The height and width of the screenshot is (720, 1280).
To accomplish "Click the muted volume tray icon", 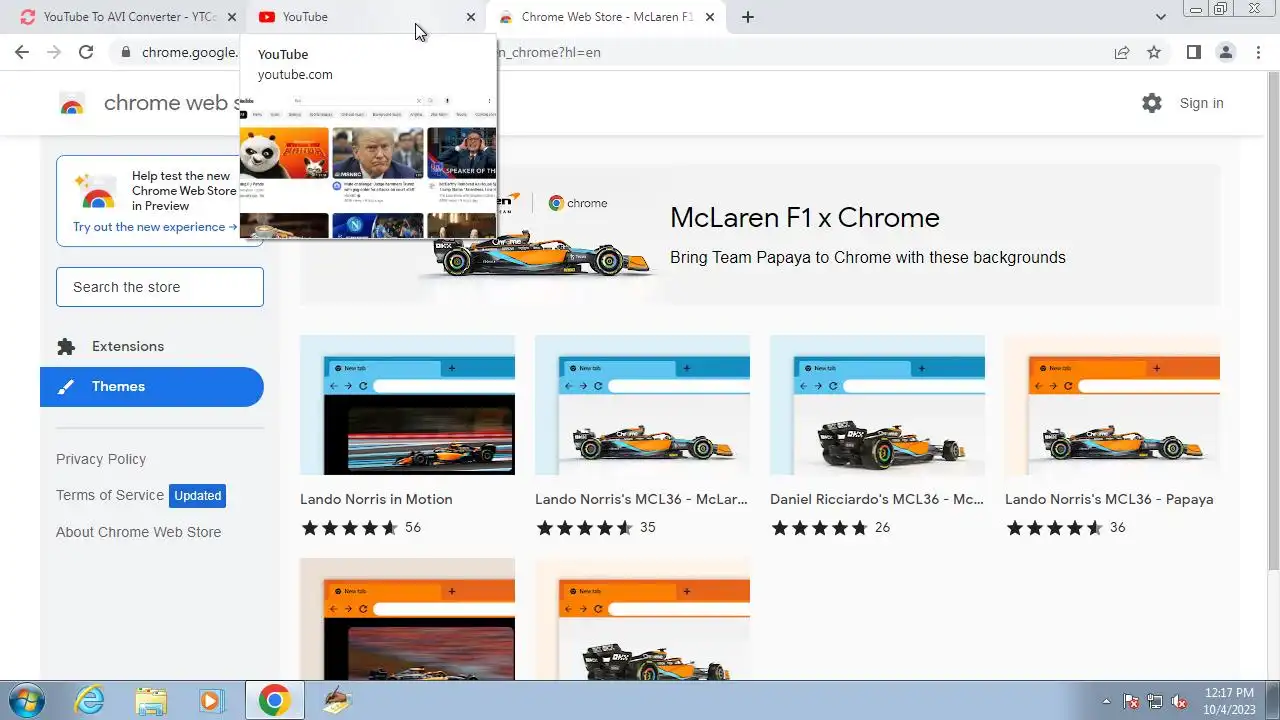I will 1179,701.
